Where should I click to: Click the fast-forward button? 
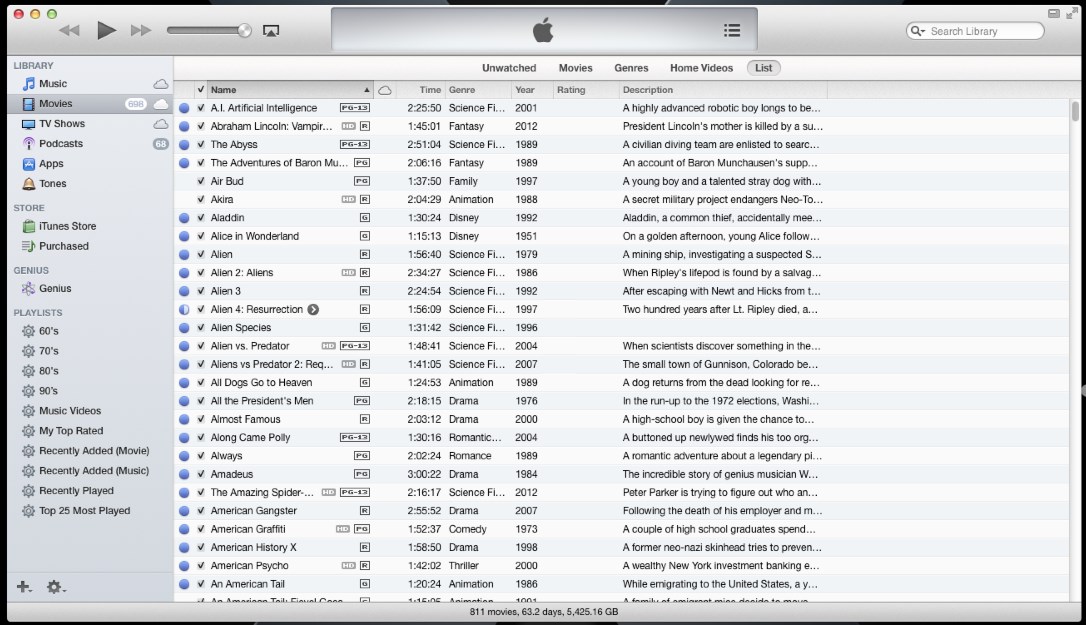click(141, 30)
